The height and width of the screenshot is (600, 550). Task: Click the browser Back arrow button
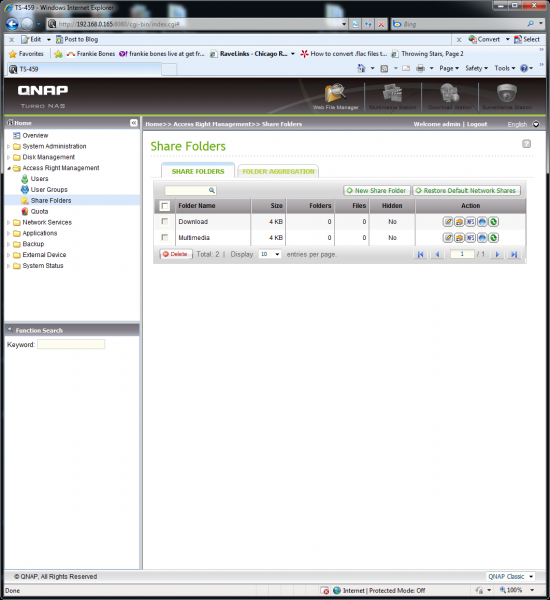(12, 24)
